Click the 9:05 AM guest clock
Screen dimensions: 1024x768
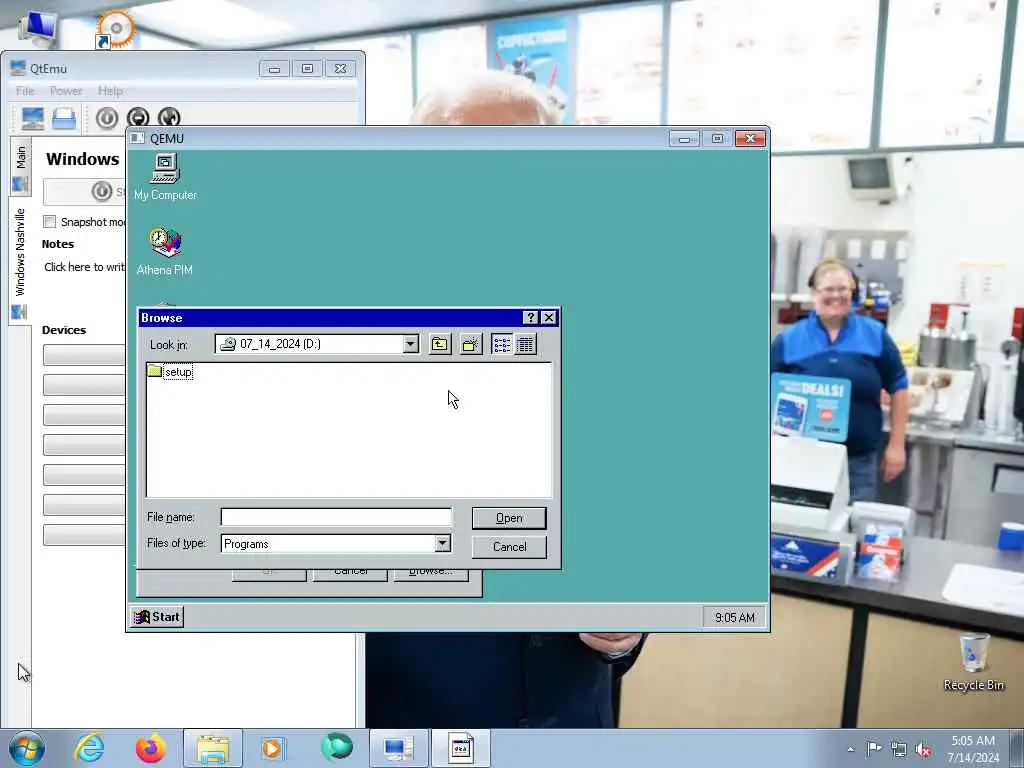[734, 617]
